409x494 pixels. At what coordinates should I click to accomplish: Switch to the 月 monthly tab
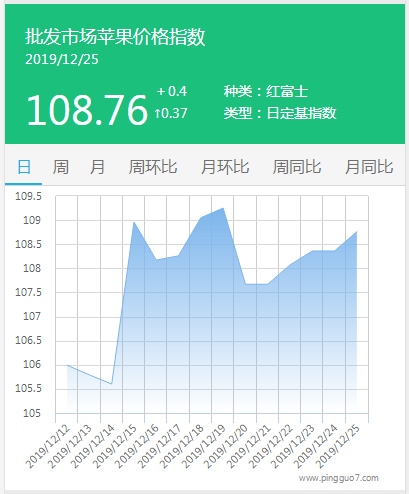click(x=97, y=167)
